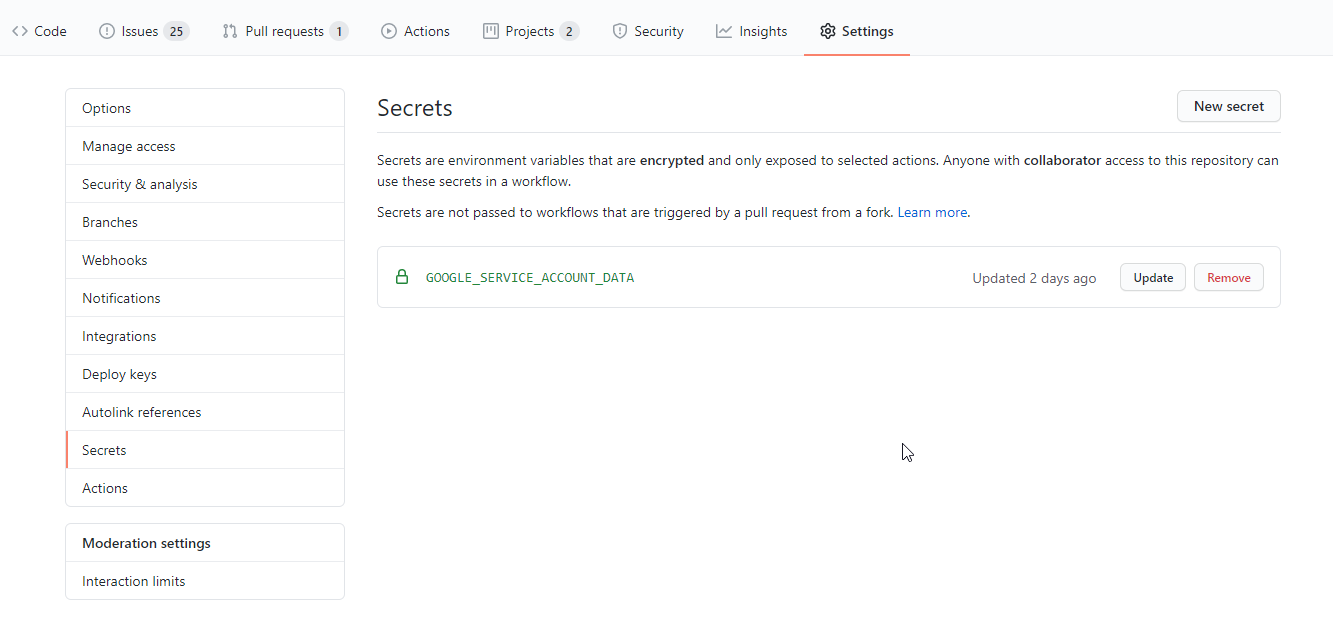Click the green lock icon beside the secret
Image resolution: width=1333 pixels, height=617 pixels.
coord(402,277)
